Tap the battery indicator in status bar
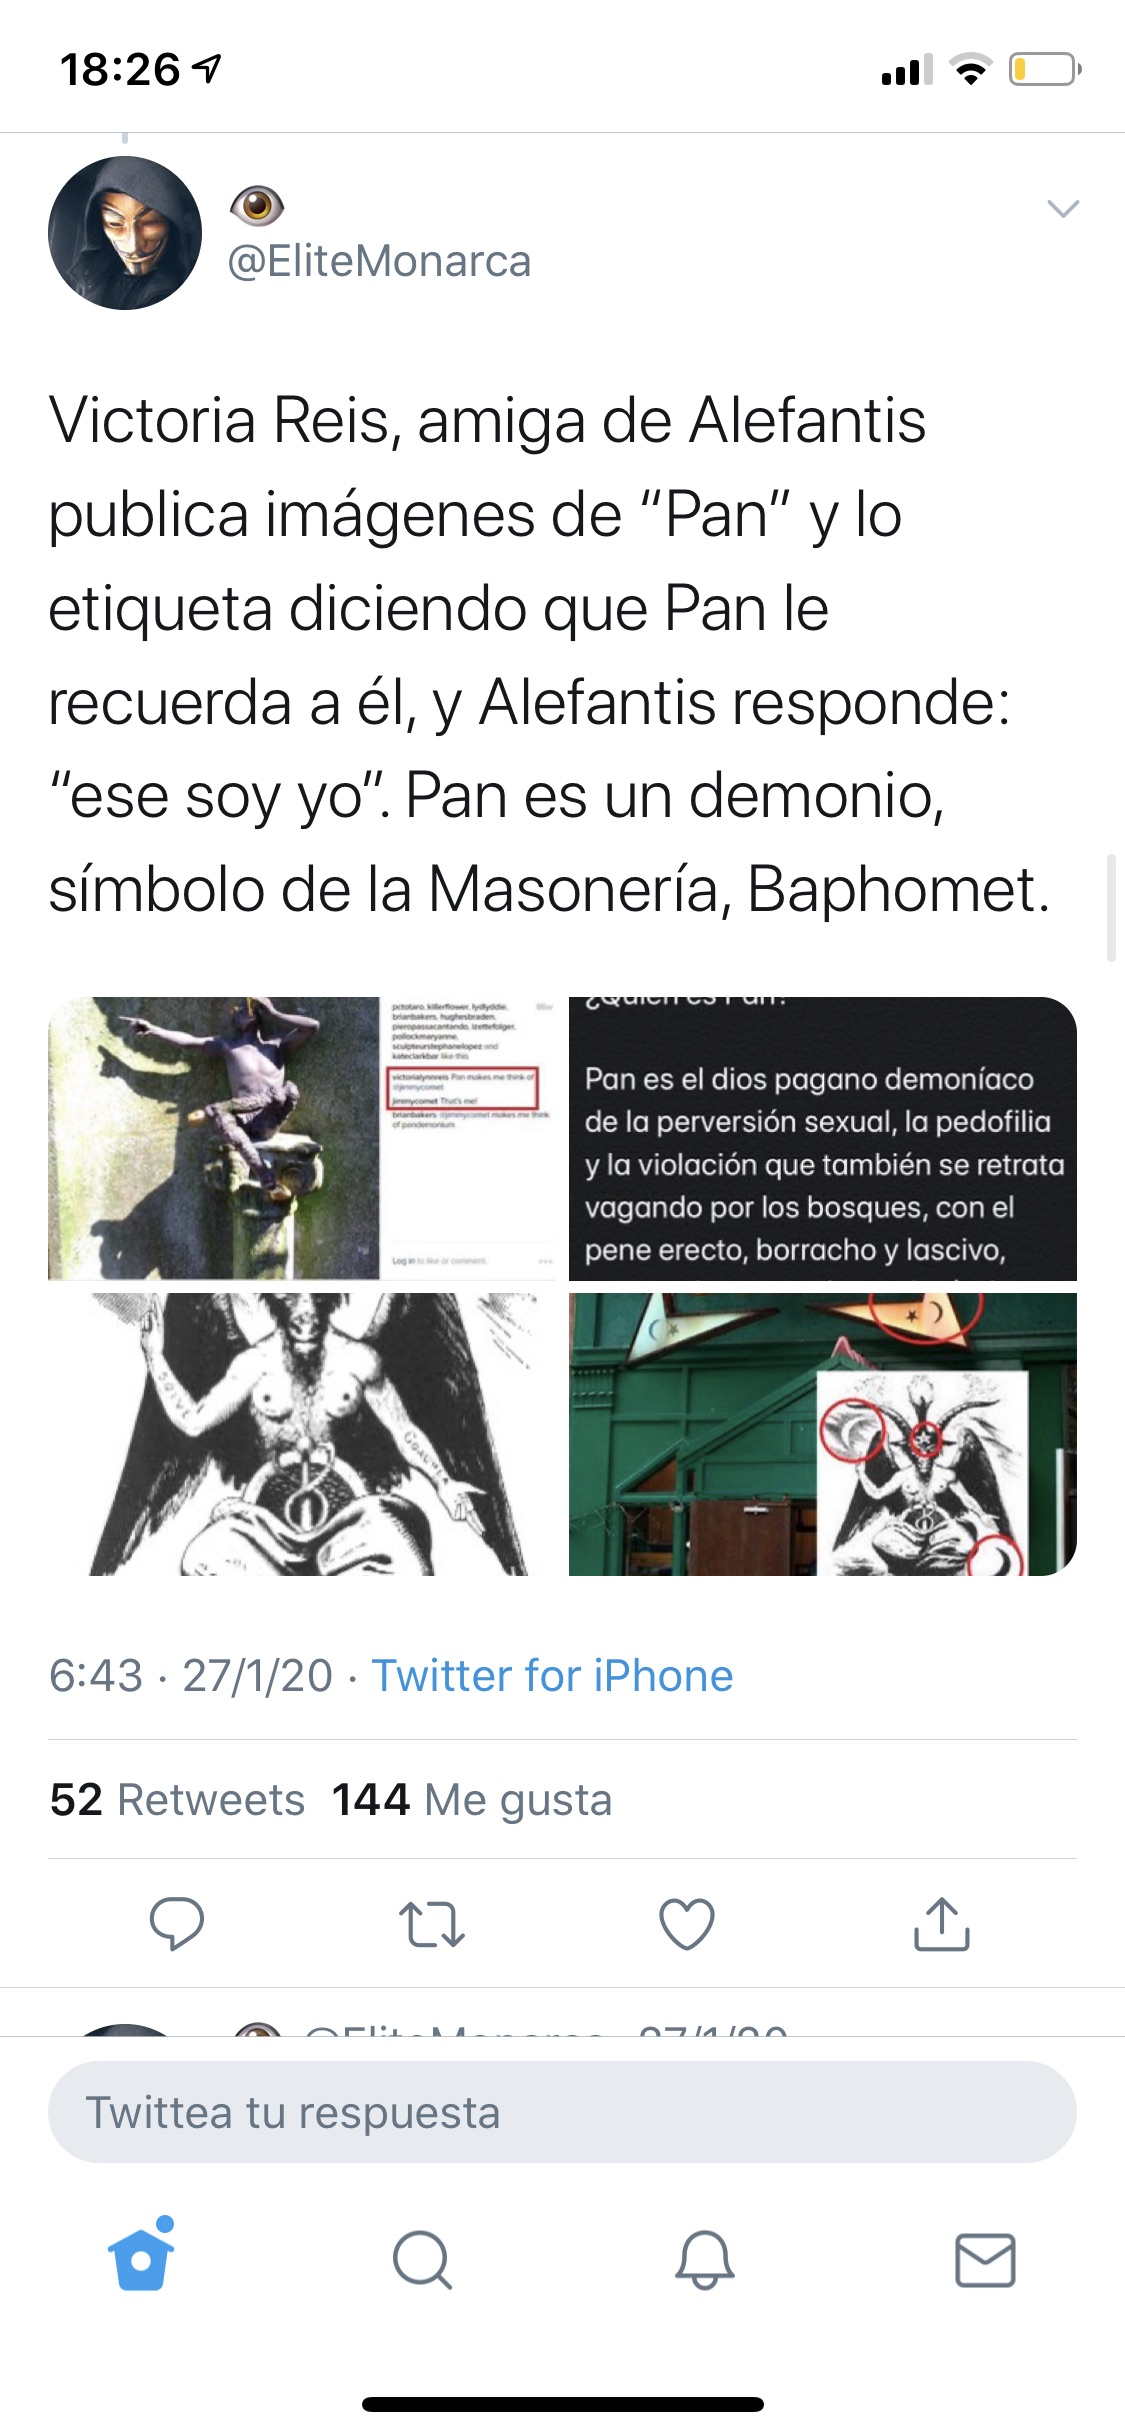1125x2436 pixels. 1045,70
